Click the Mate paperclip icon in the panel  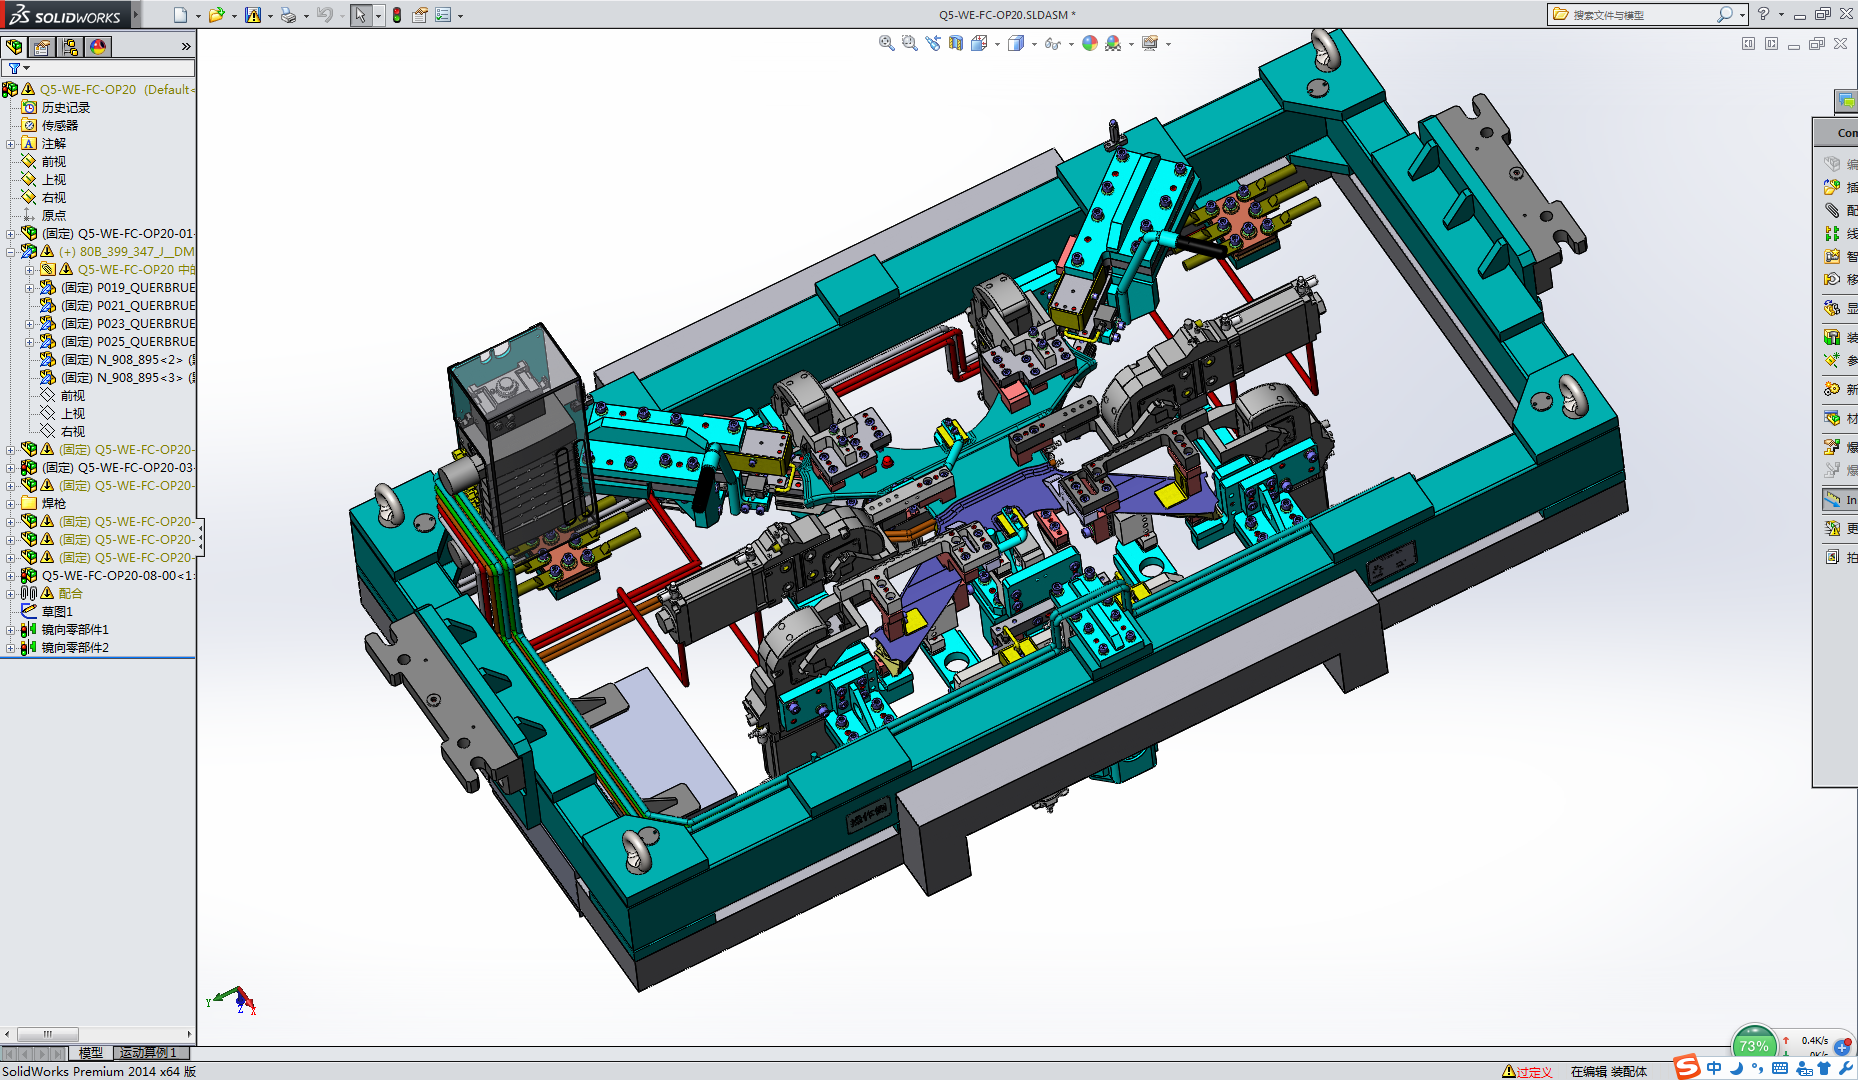click(1832, 210)
